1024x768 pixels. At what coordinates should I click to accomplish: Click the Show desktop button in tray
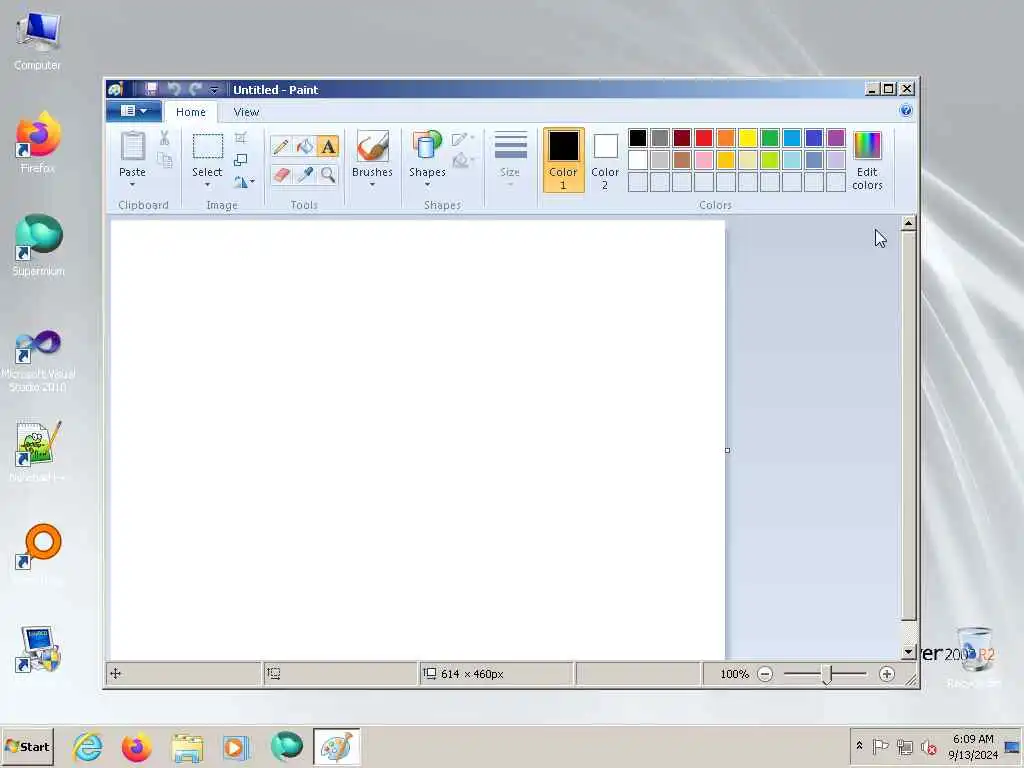(1012, 746)
